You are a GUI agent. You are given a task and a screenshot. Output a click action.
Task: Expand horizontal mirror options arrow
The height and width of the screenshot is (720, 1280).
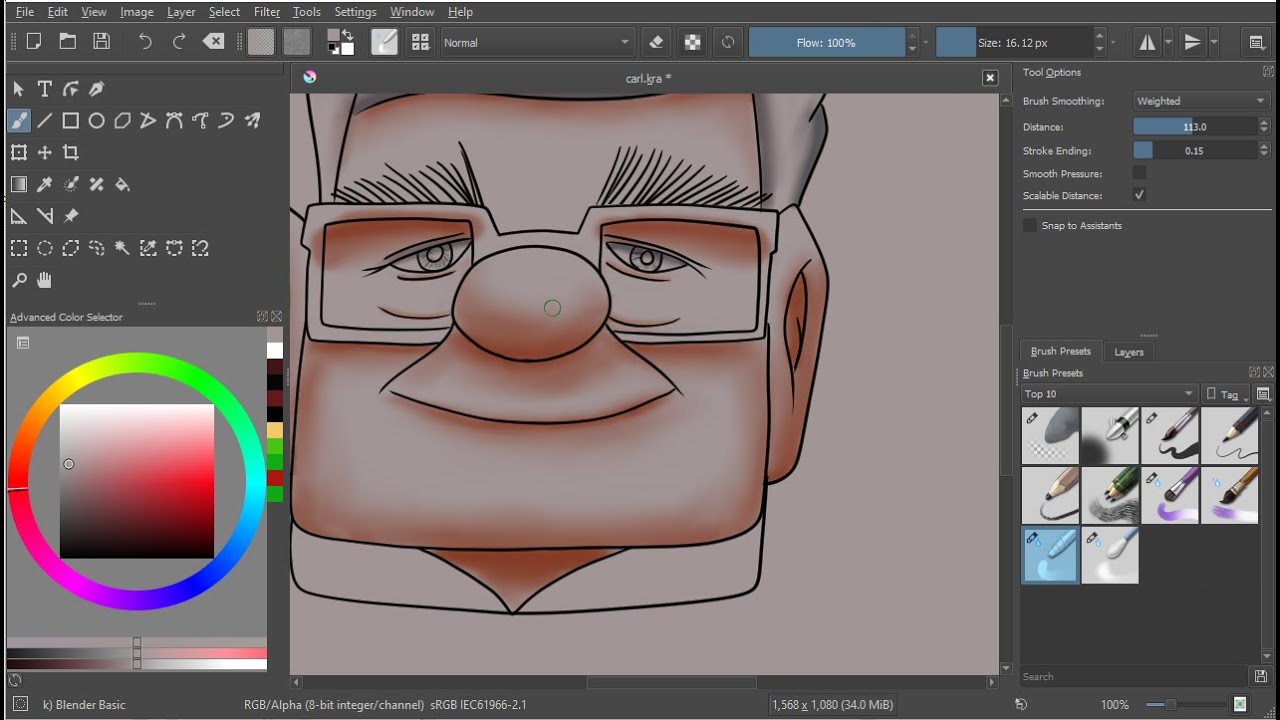point(1169,42)
